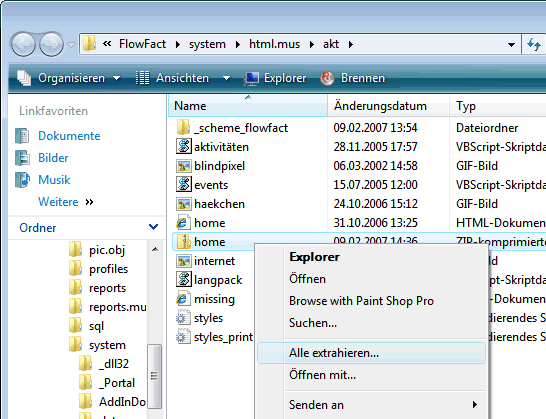Select the blindpixel GIF file icon
546x419 pixels.
tap(184, 165)
